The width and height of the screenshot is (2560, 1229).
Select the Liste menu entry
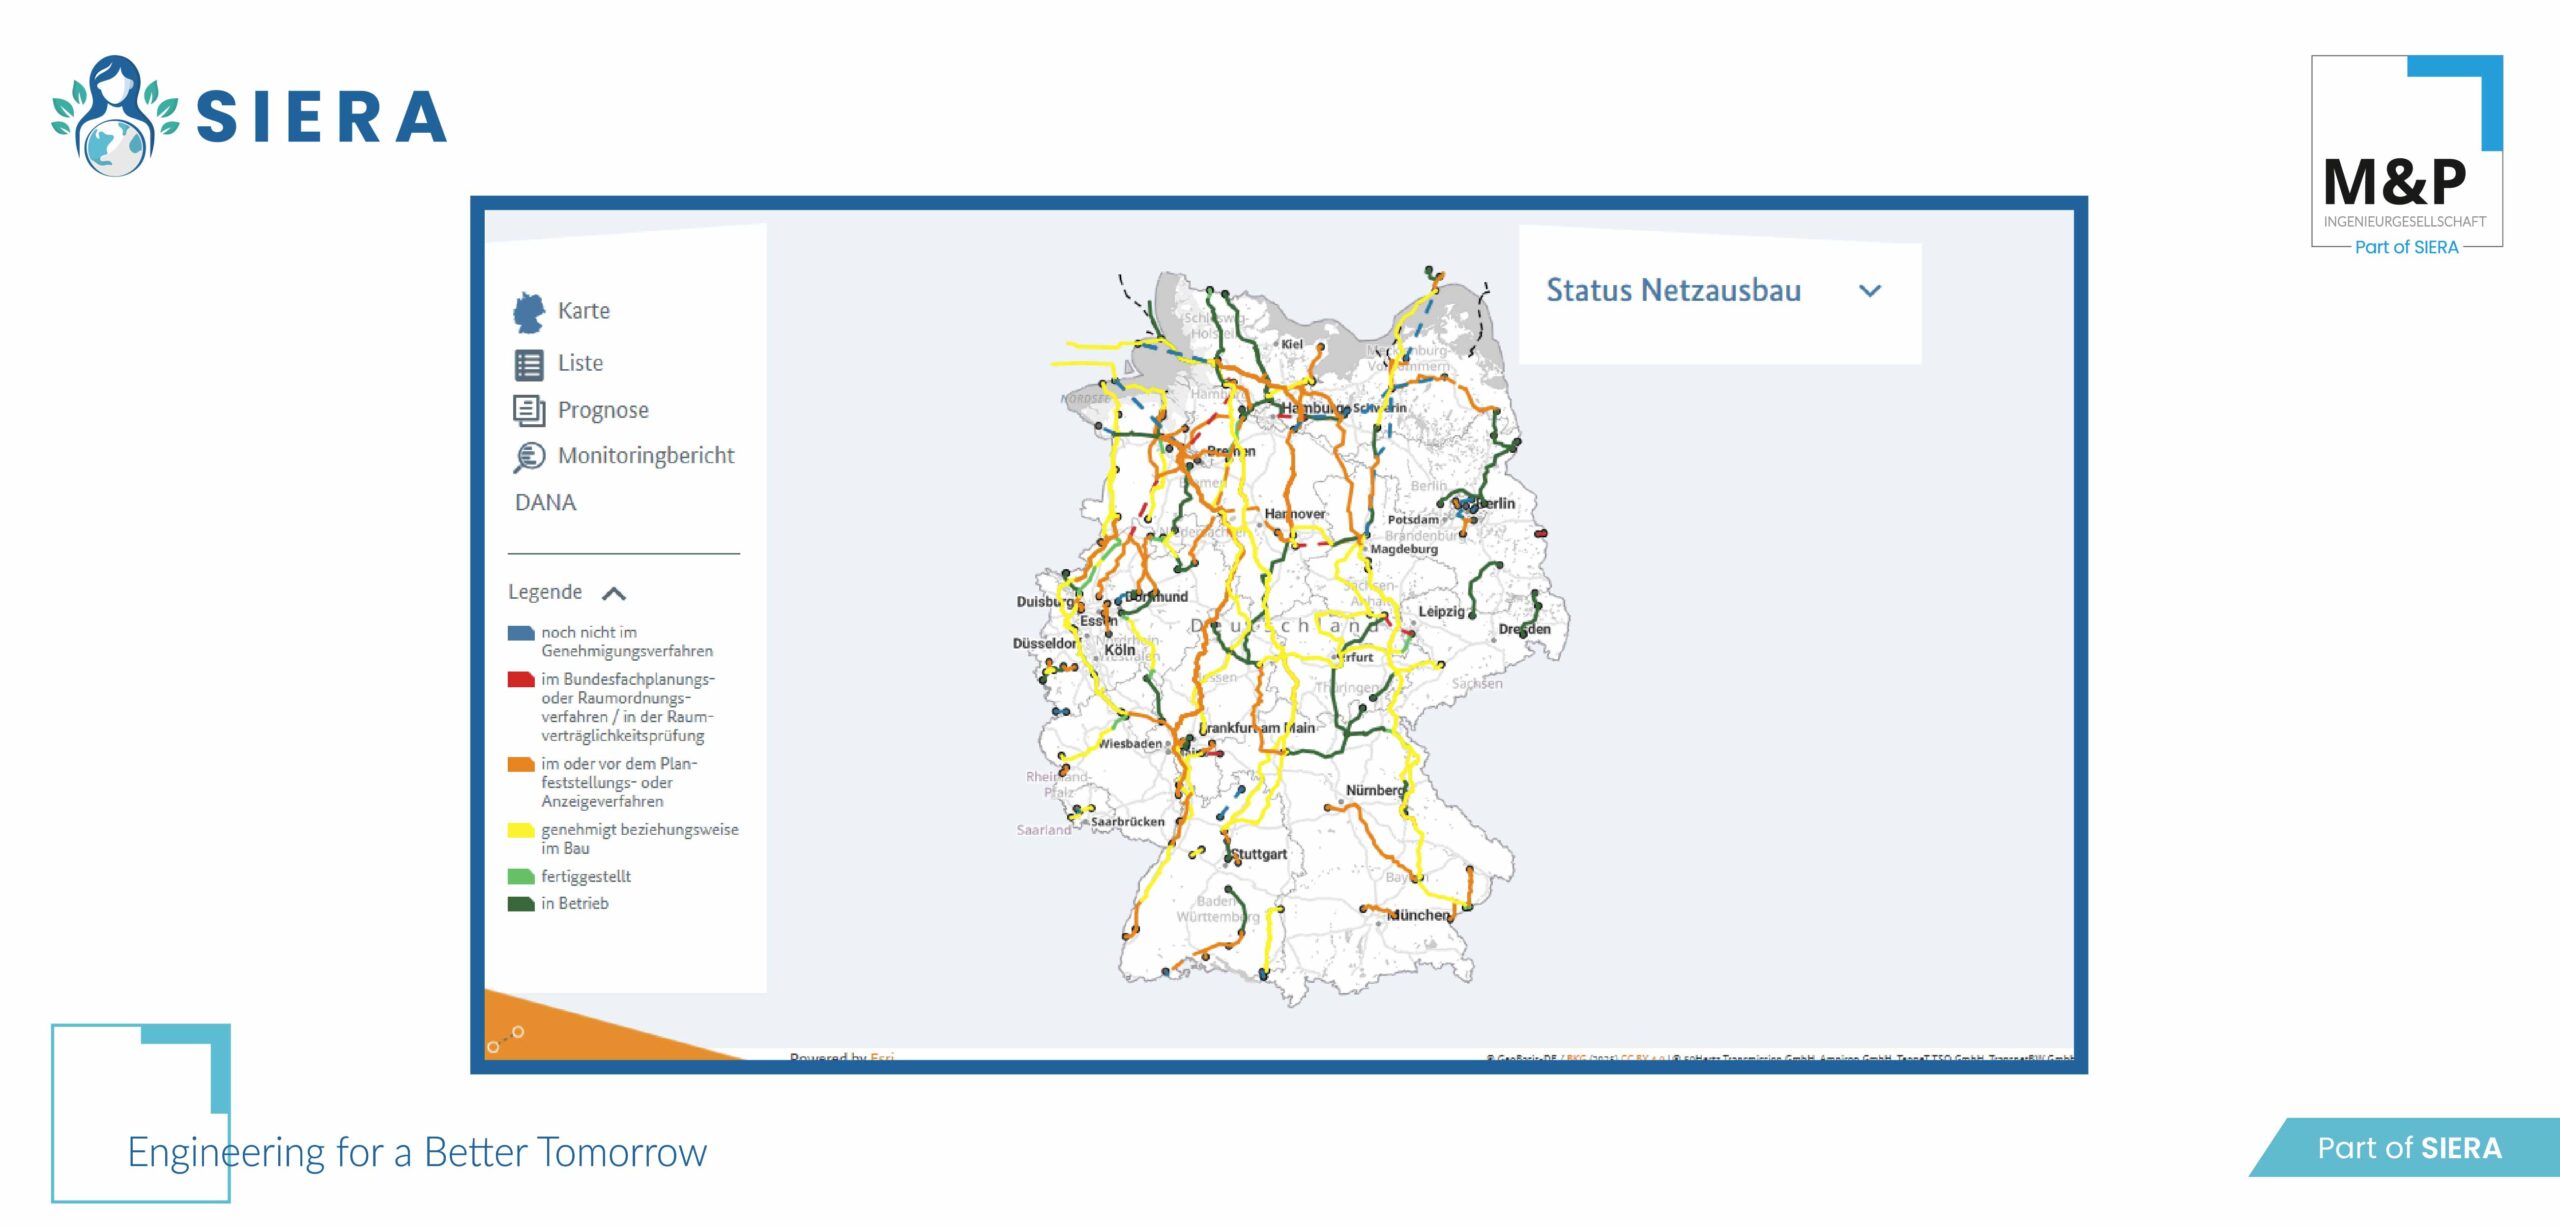(580, 363)
